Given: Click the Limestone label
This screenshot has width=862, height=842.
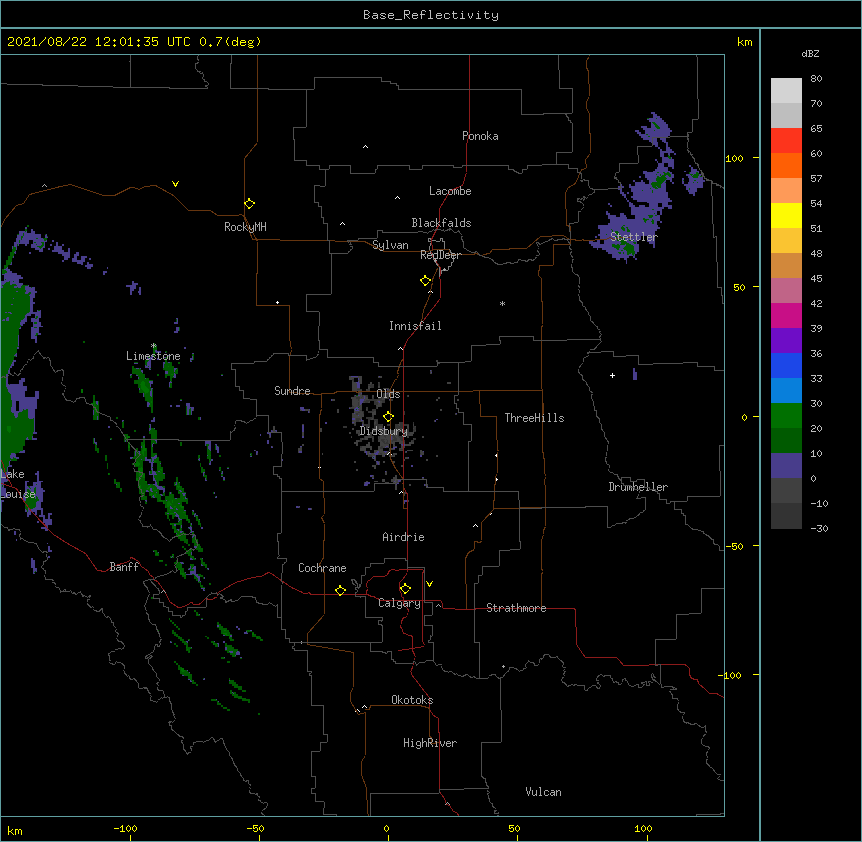Looking at the screenshot, I should (153, 356).
